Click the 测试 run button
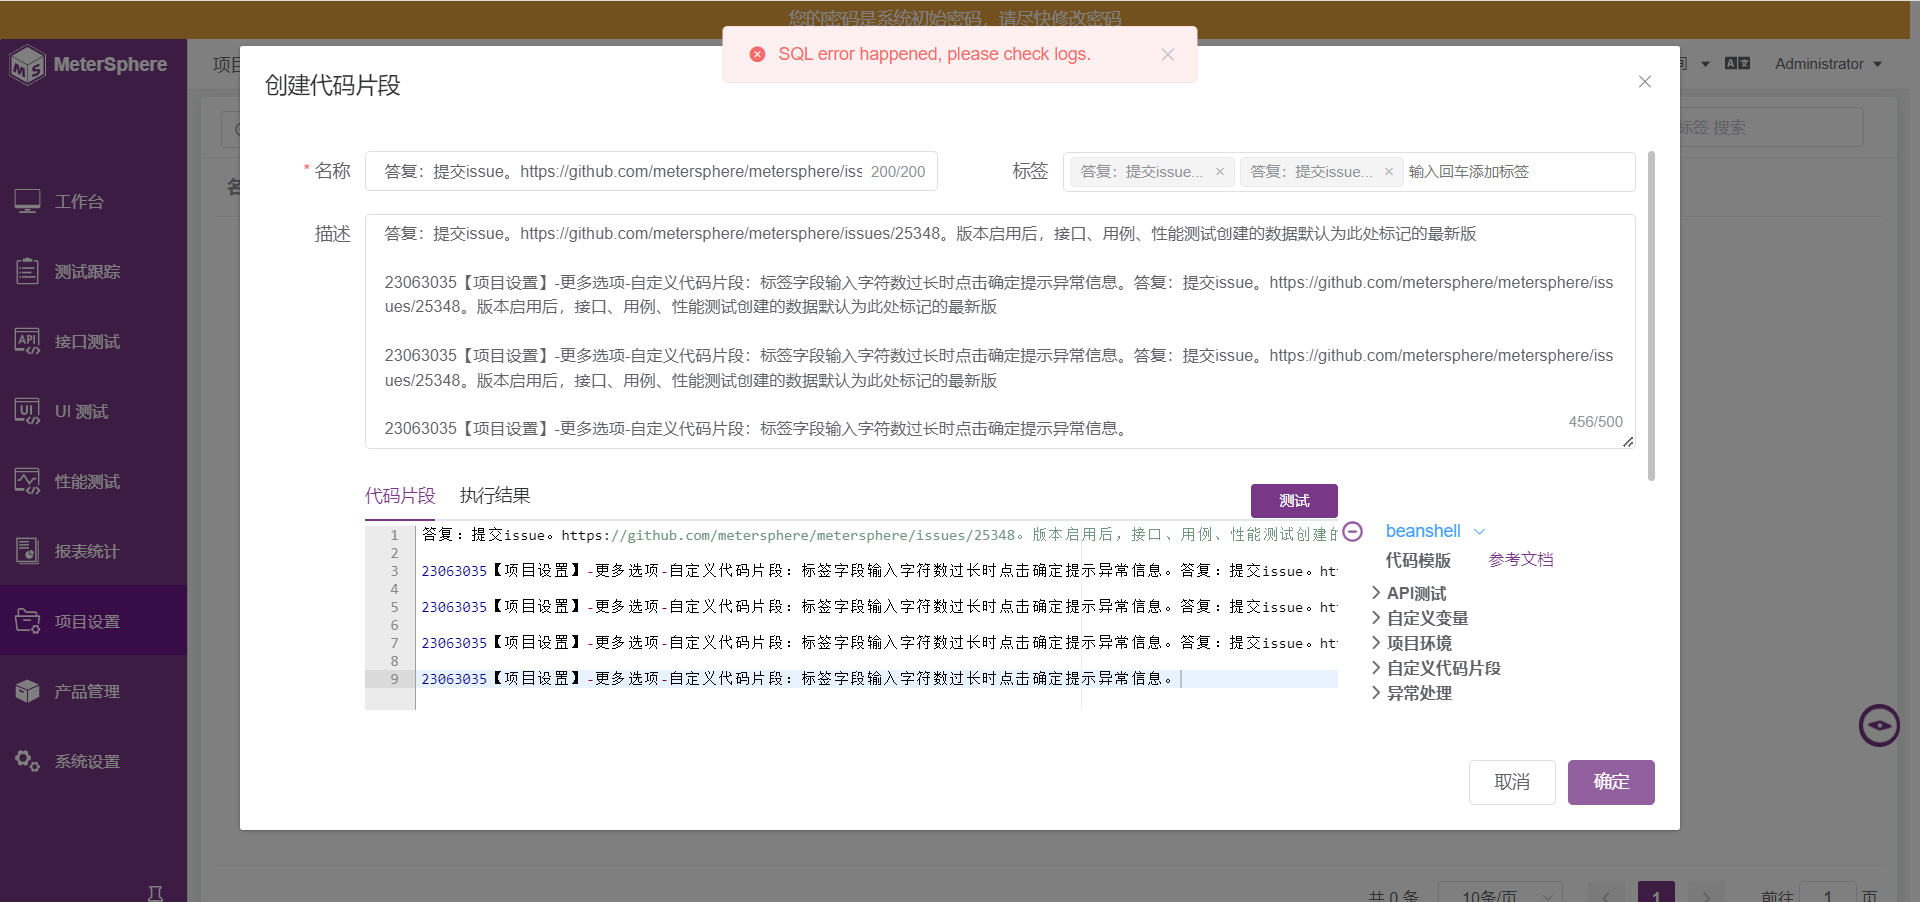 click(x=1294, y=500)
